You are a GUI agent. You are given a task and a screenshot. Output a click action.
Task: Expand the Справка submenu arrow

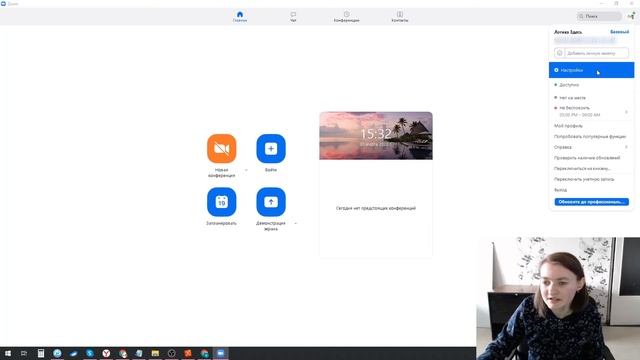click(626, 147)
